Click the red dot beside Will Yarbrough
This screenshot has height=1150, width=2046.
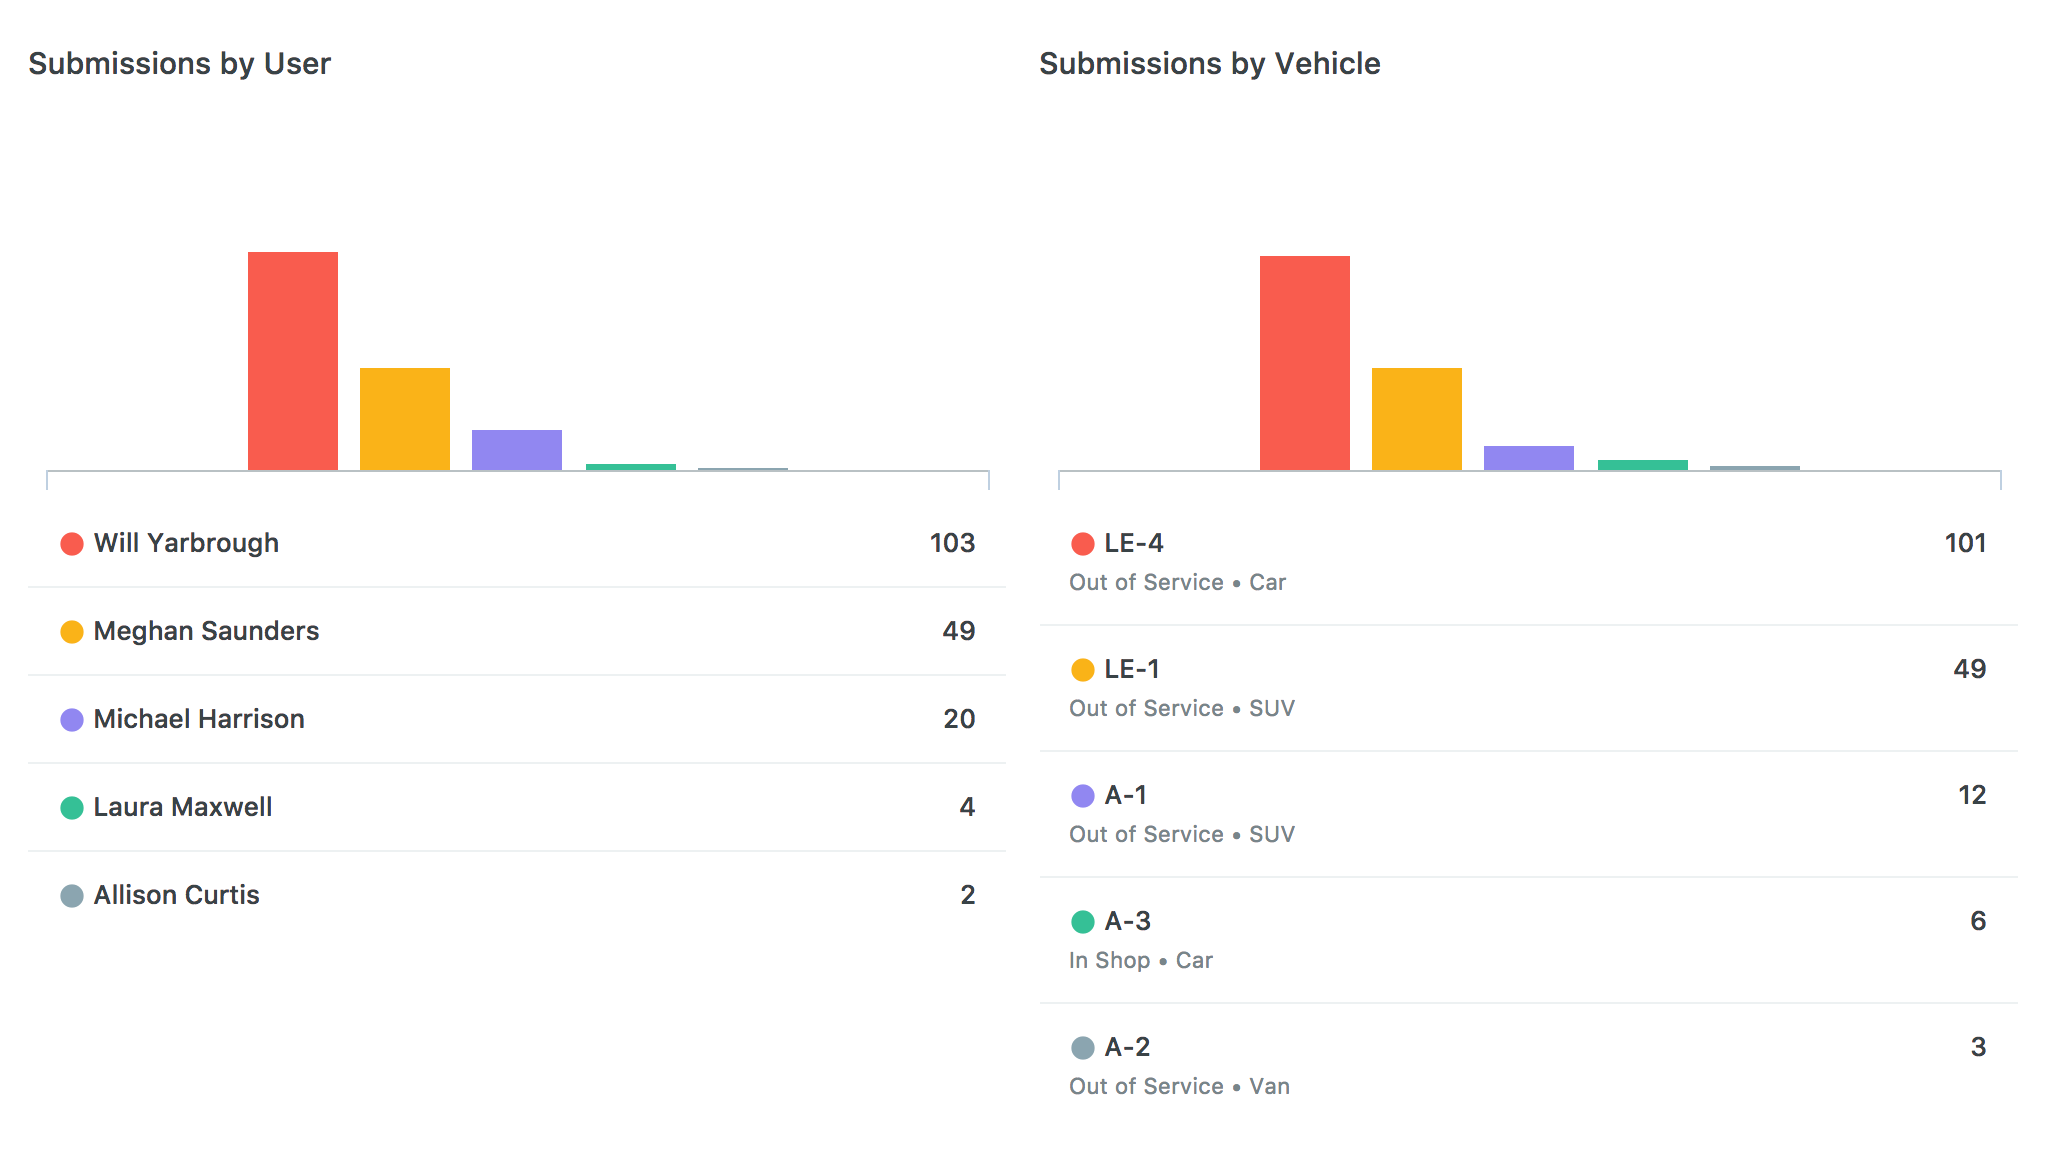pyautogui.click(x=72, y=544)
